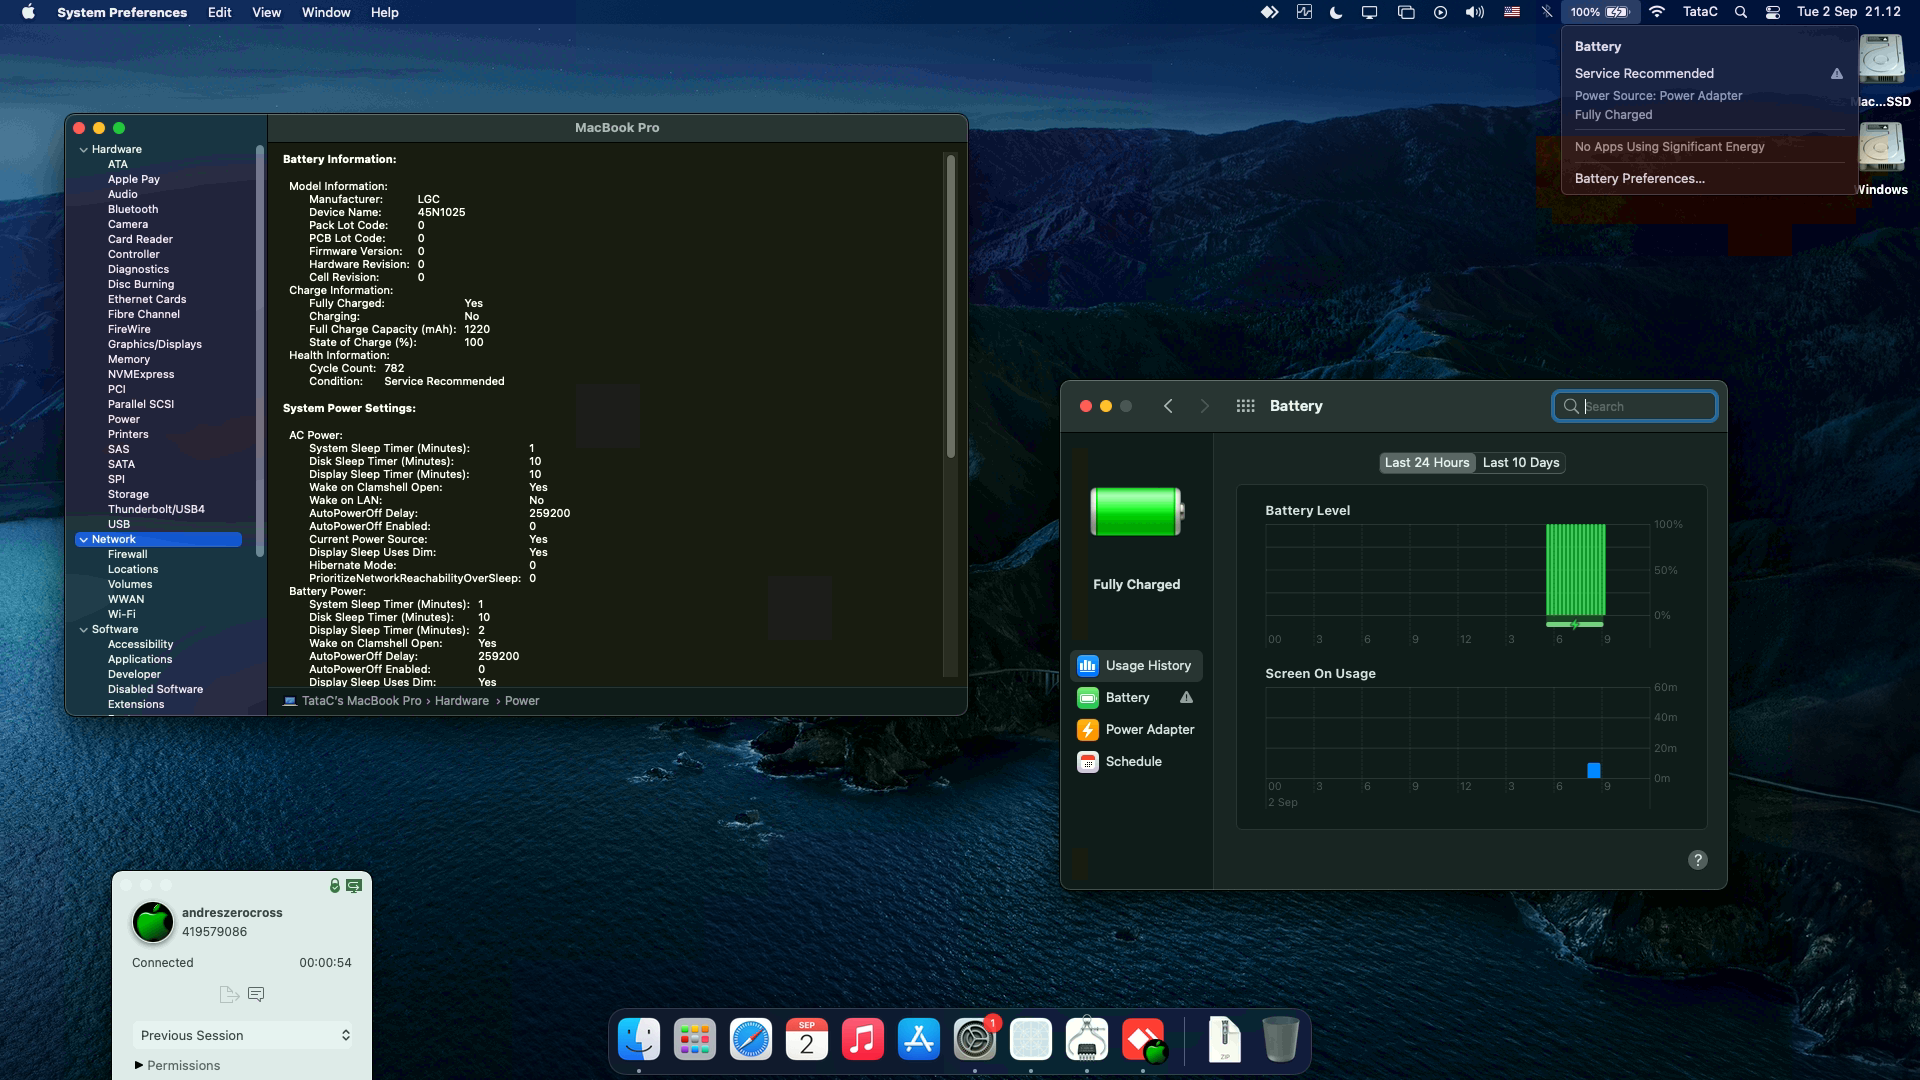
Task: Collapse the Hardware tree section
Action: click(84, 150)
